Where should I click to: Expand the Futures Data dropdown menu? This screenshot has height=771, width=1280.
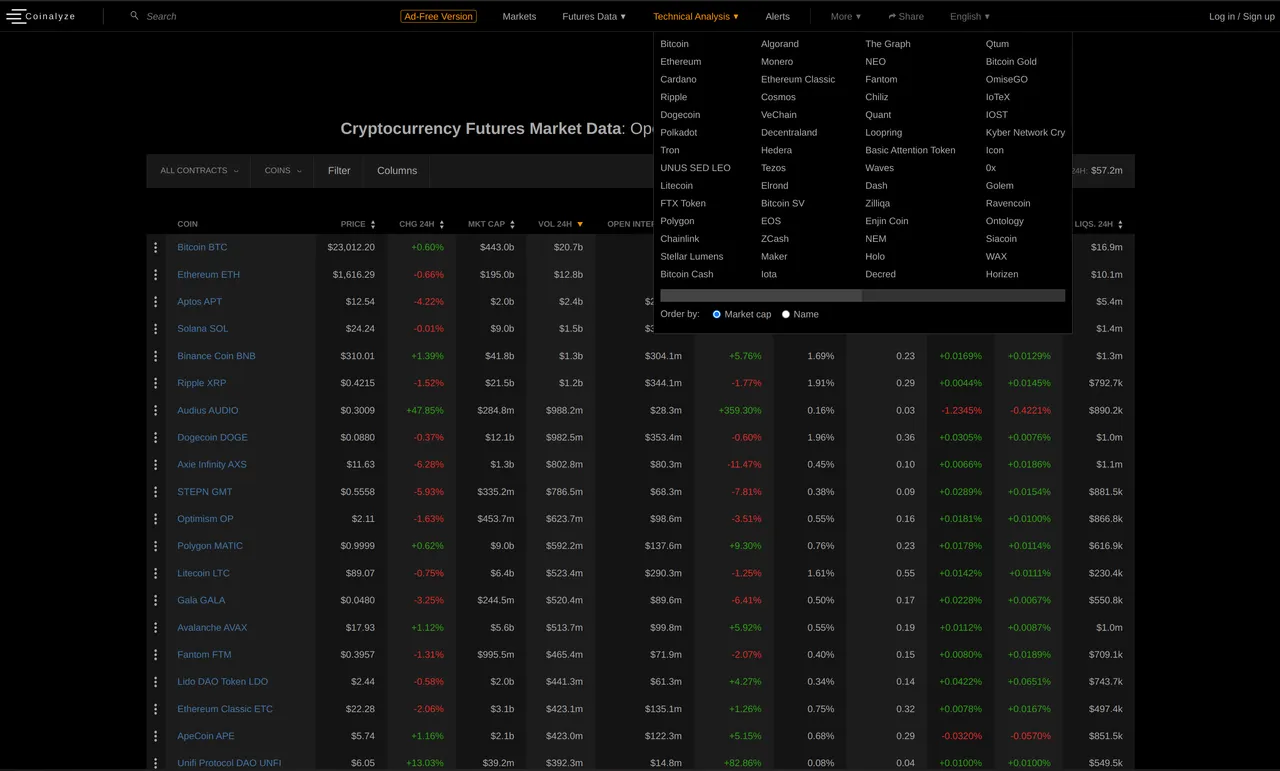[594, 16]
